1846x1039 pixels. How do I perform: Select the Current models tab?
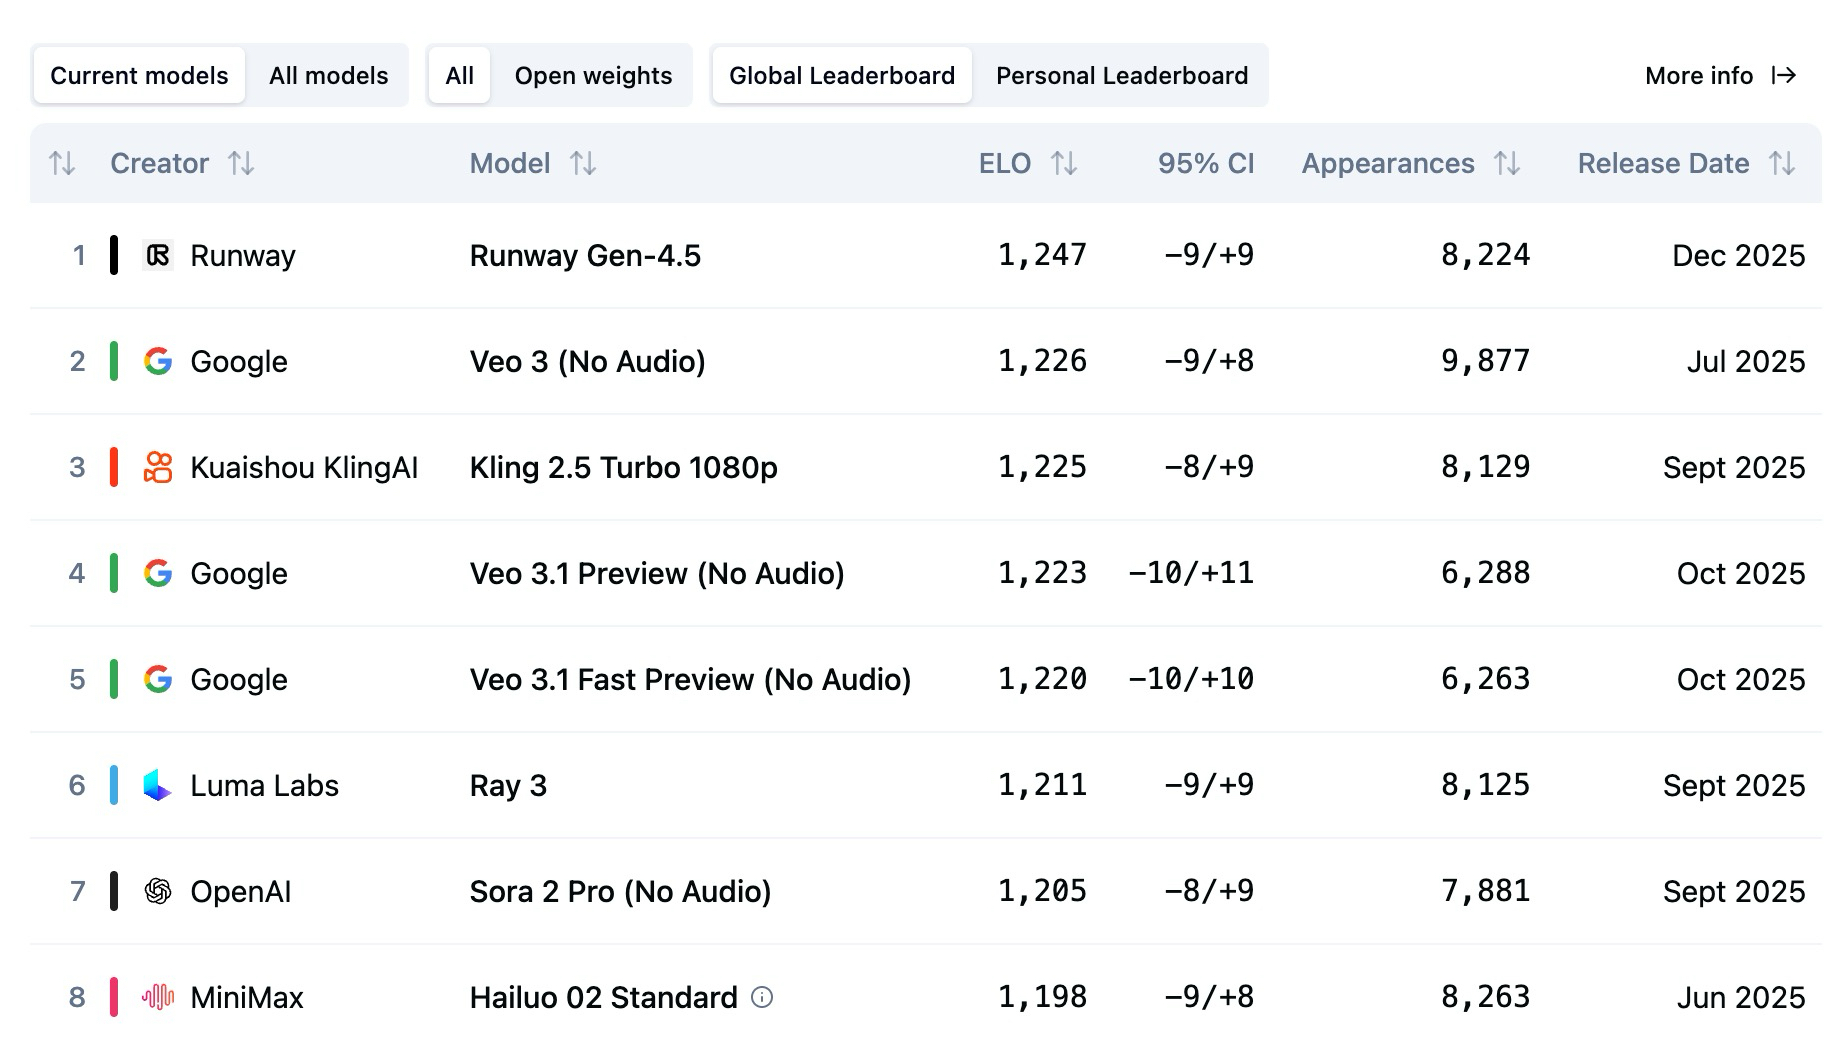coord(139,76)
